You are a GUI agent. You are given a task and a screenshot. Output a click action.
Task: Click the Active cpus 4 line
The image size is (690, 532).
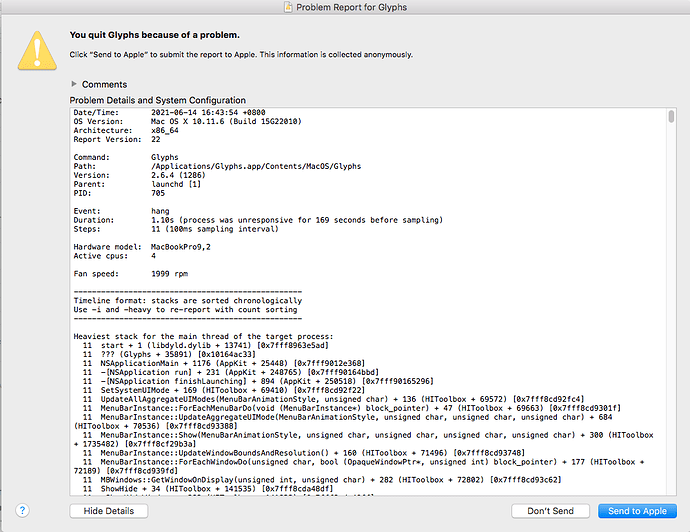point(114,256)
